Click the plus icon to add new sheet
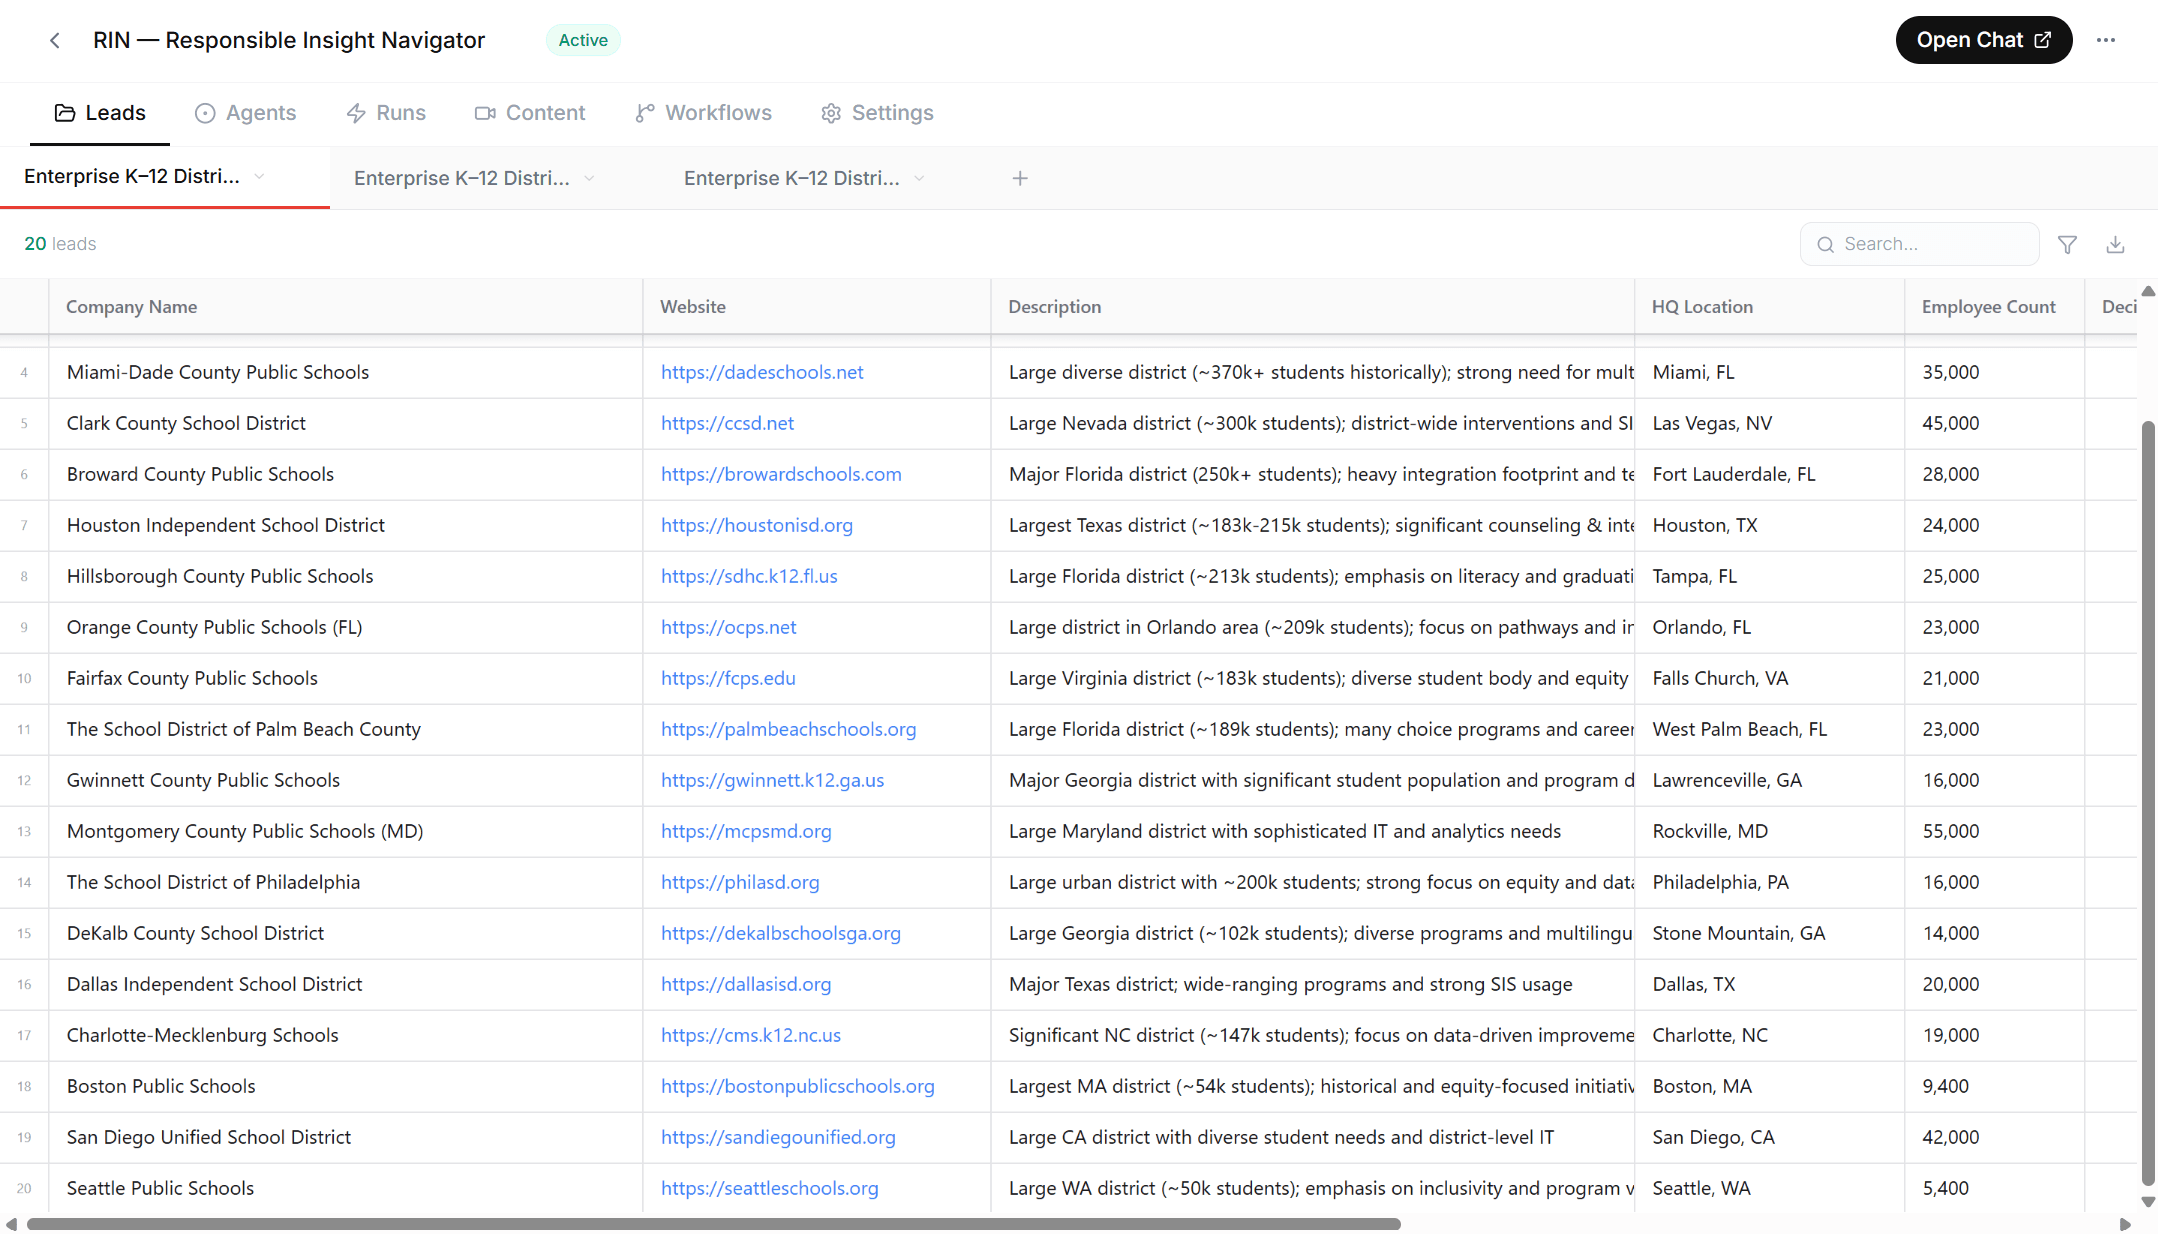The height and width of the screenshot is (1234, 2158). [1020, 178]
